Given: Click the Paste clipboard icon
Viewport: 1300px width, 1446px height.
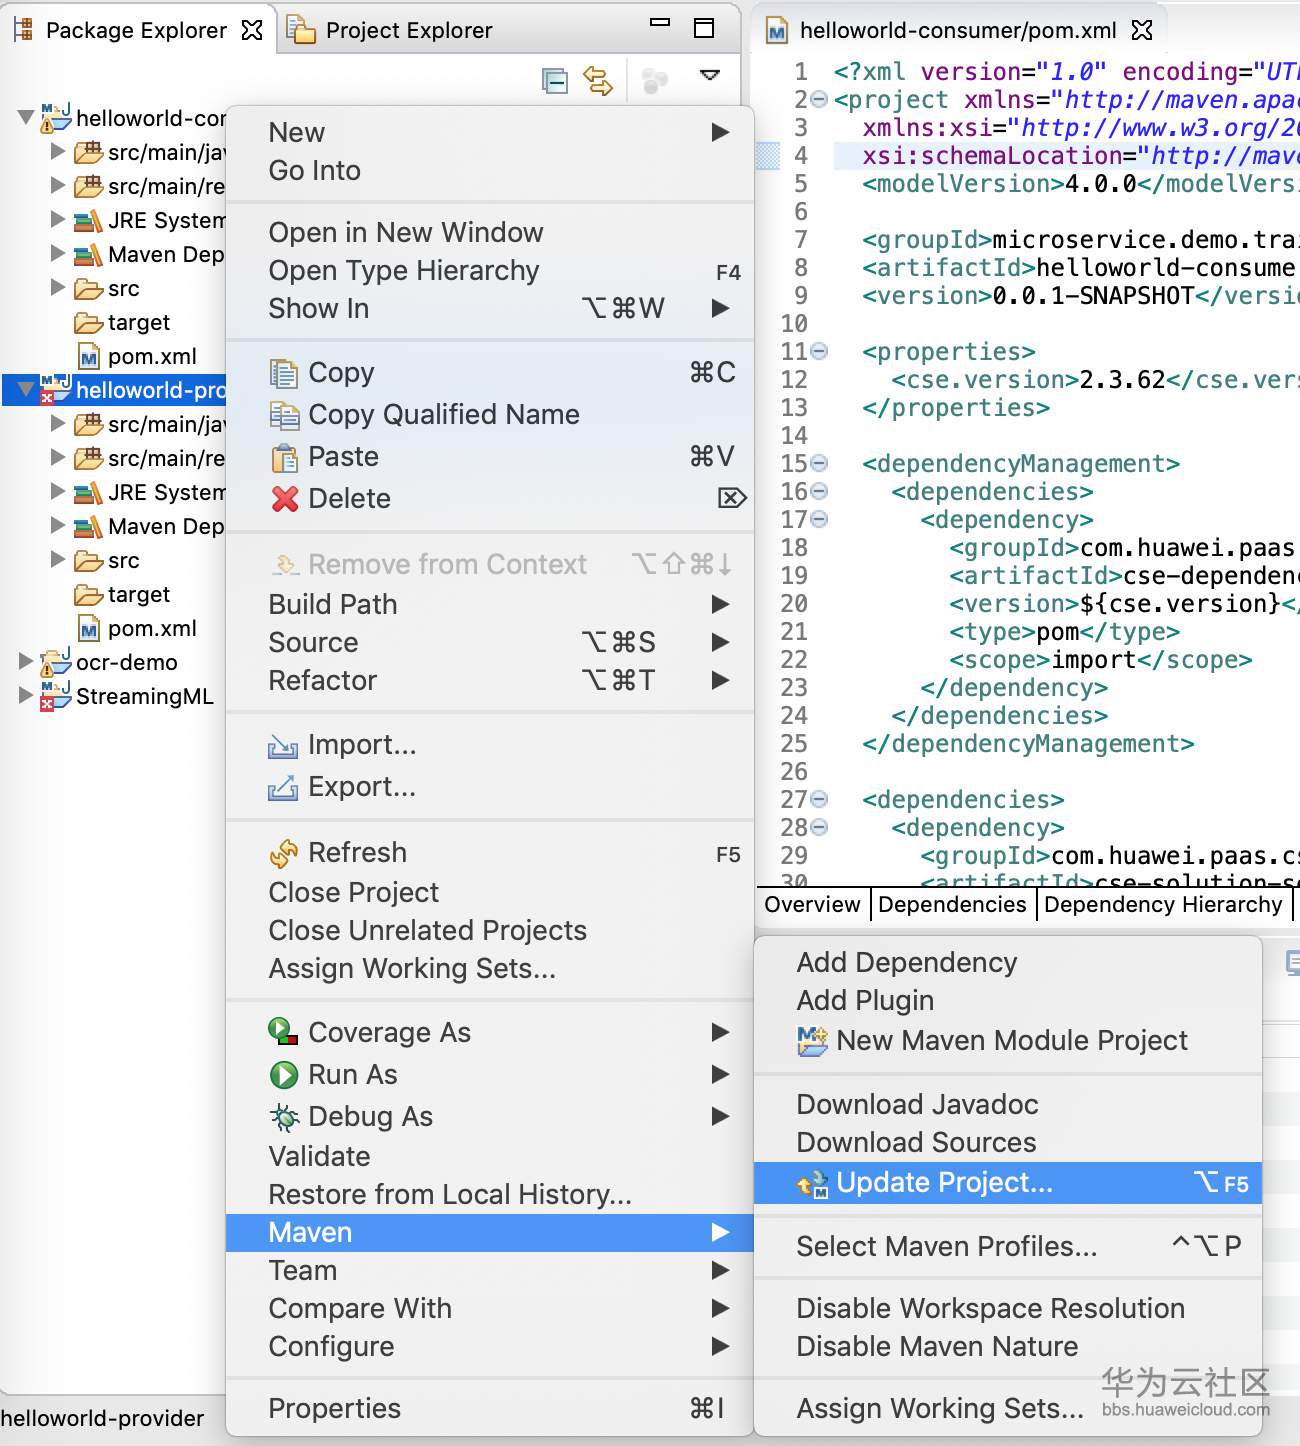Looking at the screenshot, I should tap(285, 457).
